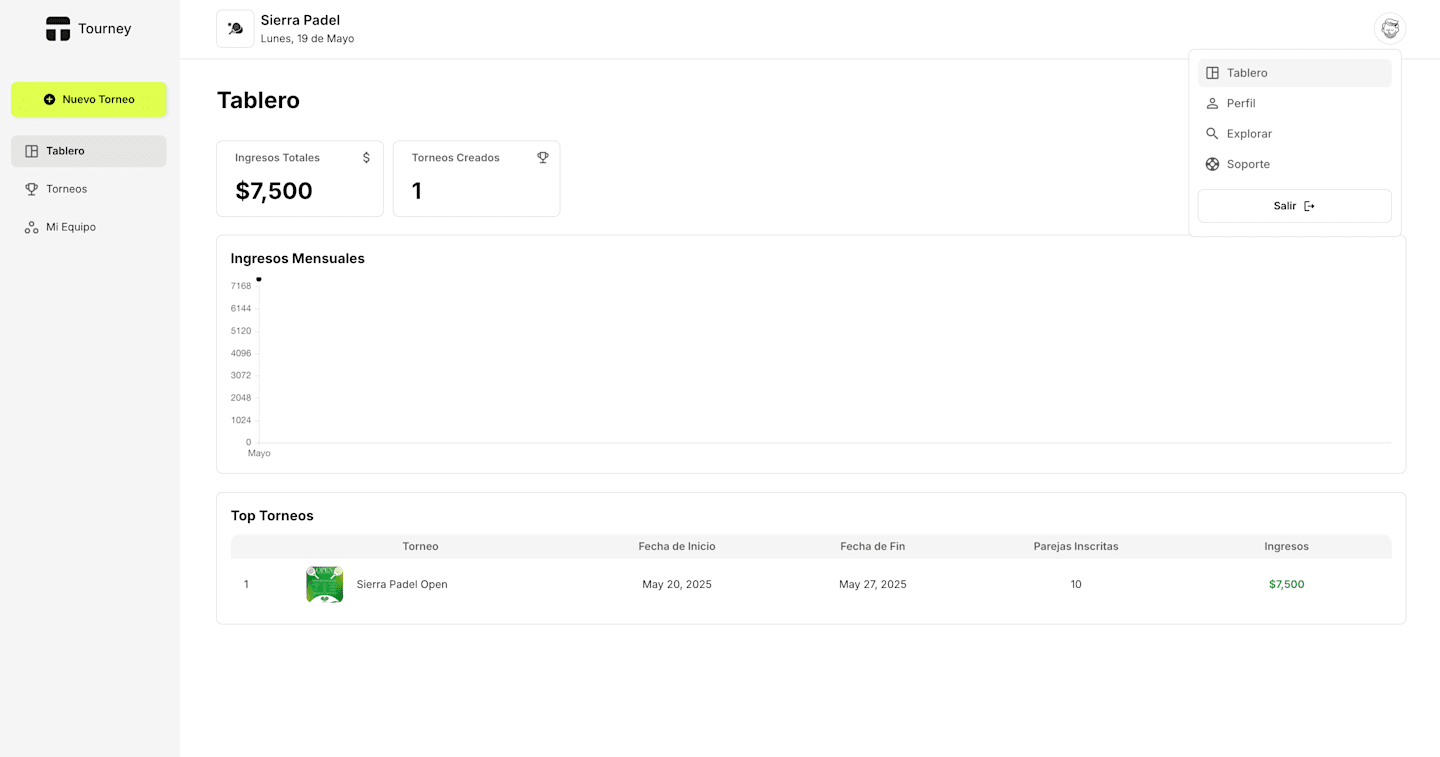Click the dollar icon in Ingresos Totales
The image size is (1440, 757).
(x=366, y=158)
